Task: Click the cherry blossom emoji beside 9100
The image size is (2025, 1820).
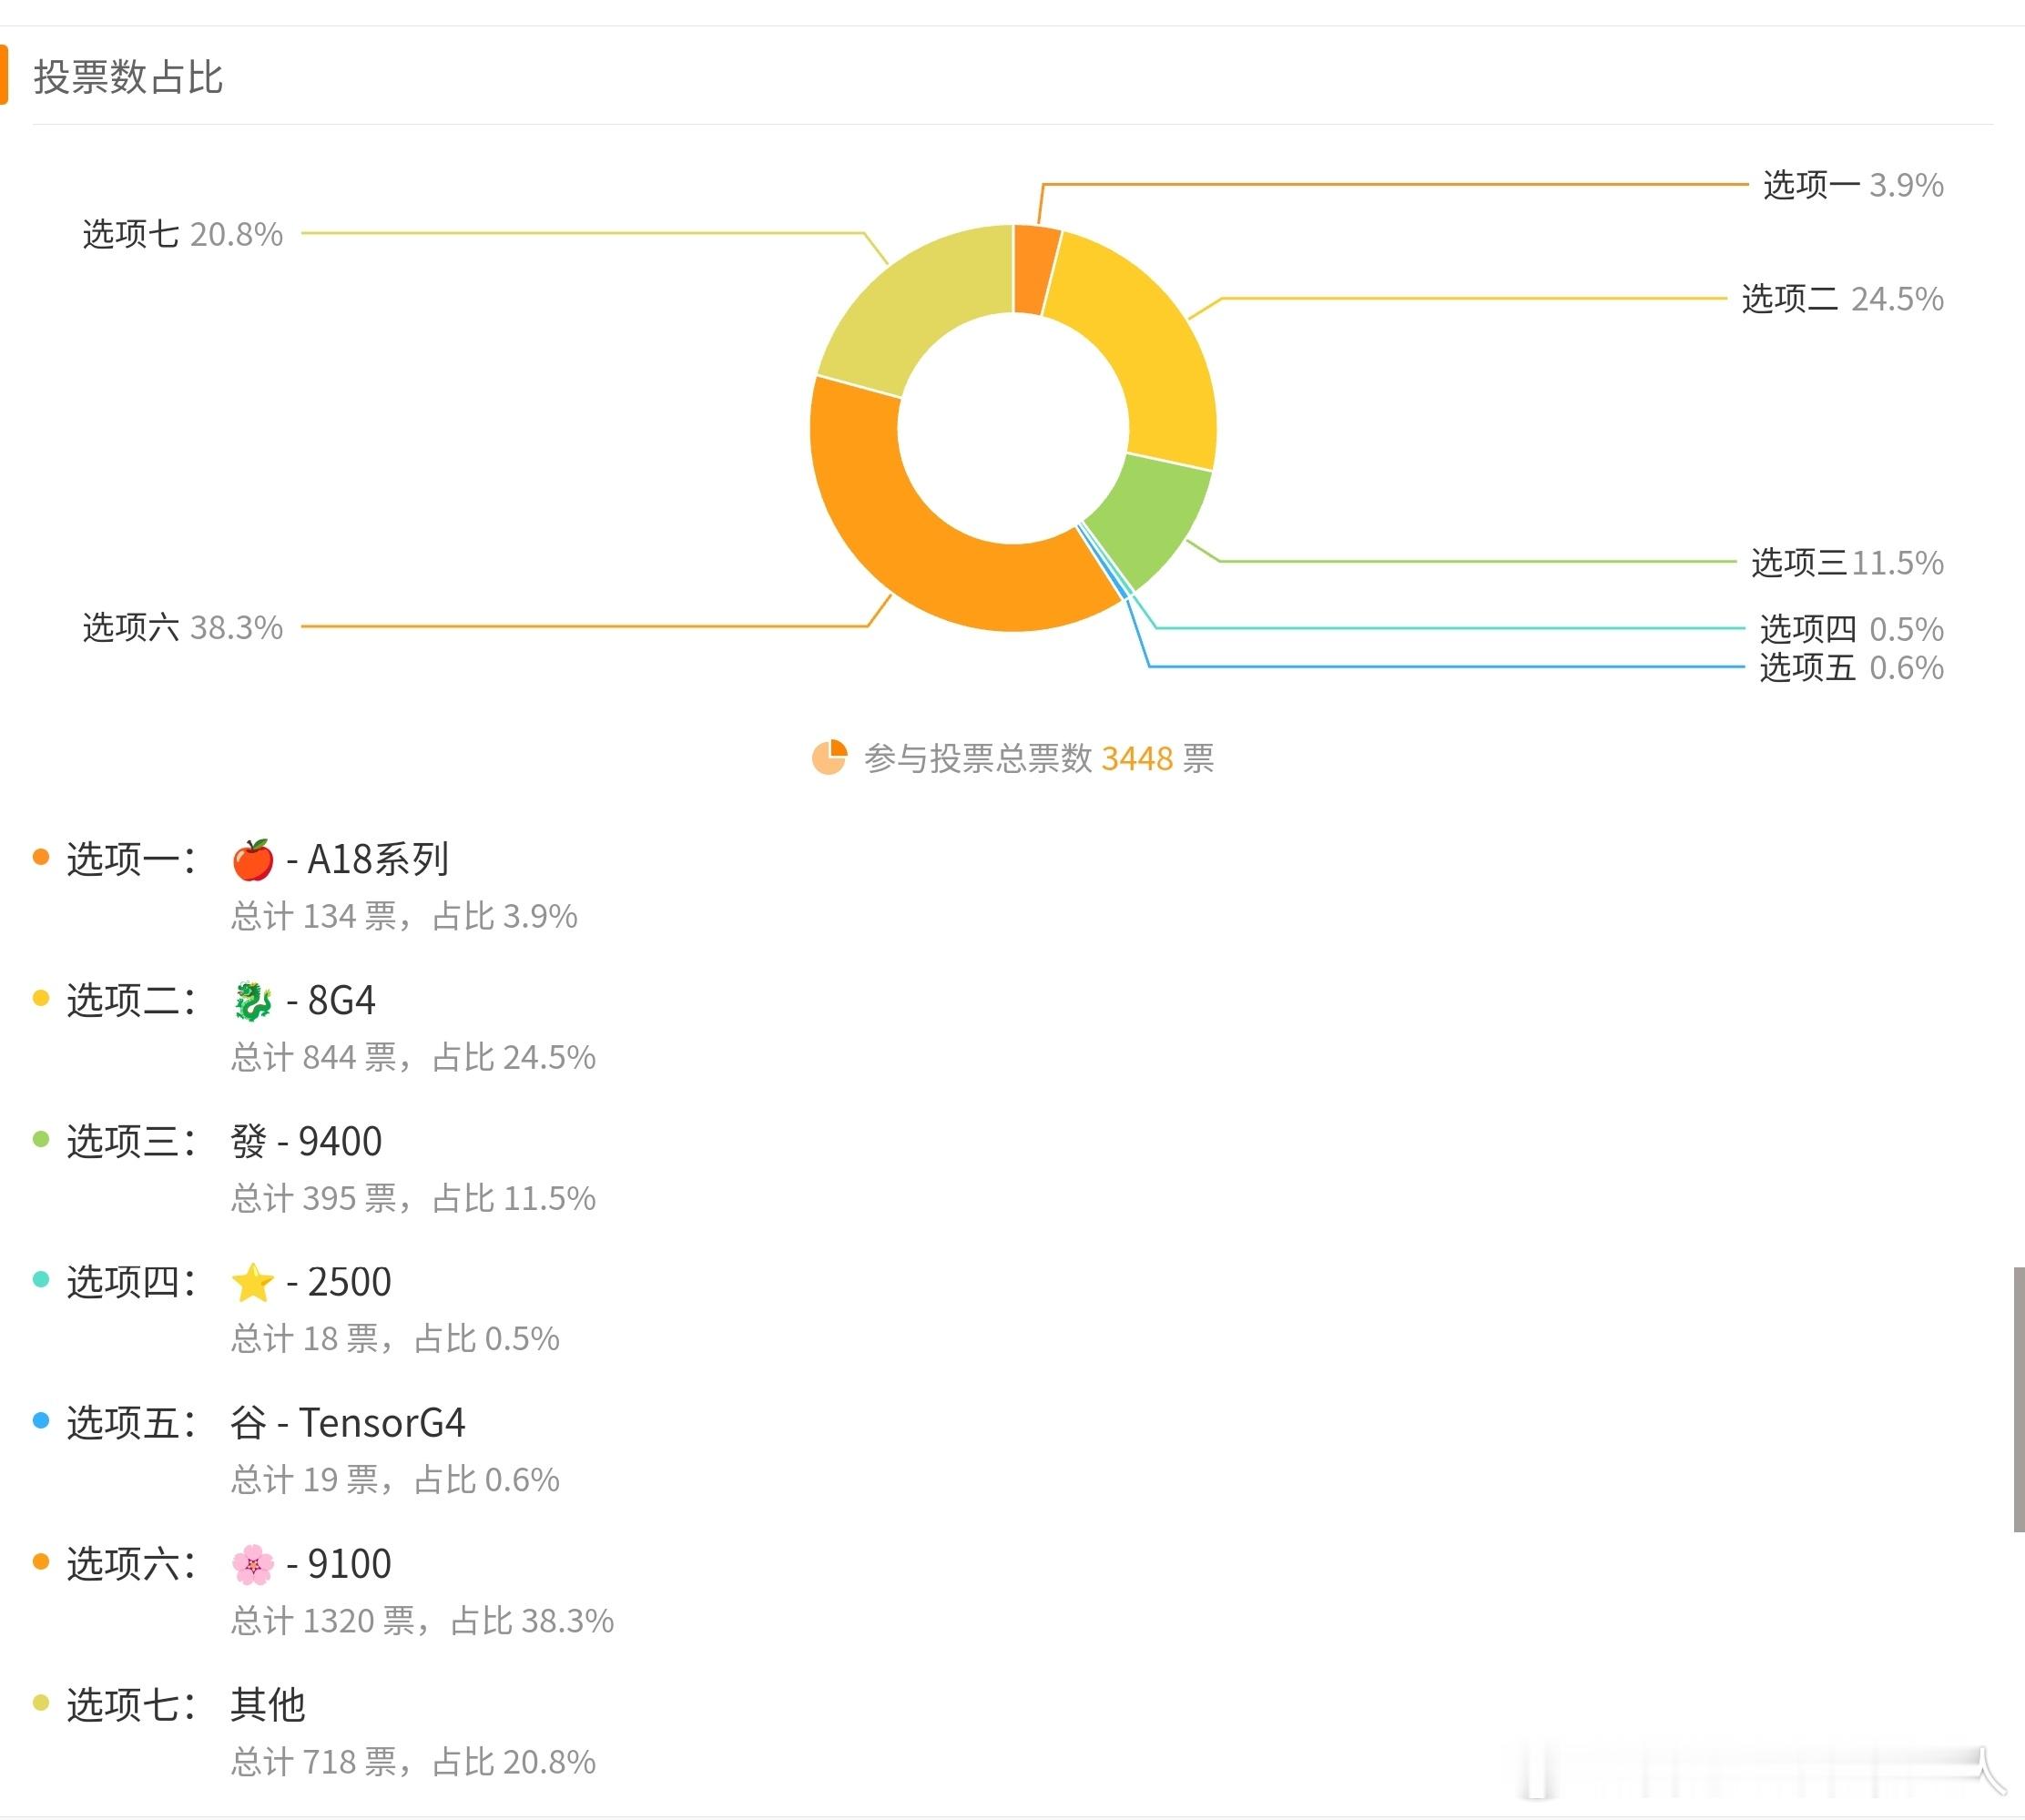Action: [x=254, y=1563]
